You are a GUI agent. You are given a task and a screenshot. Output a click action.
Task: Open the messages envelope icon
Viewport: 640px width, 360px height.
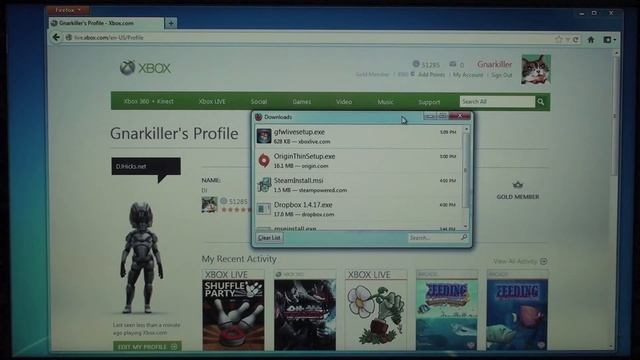pyautogui.click(x=453, y=64)
